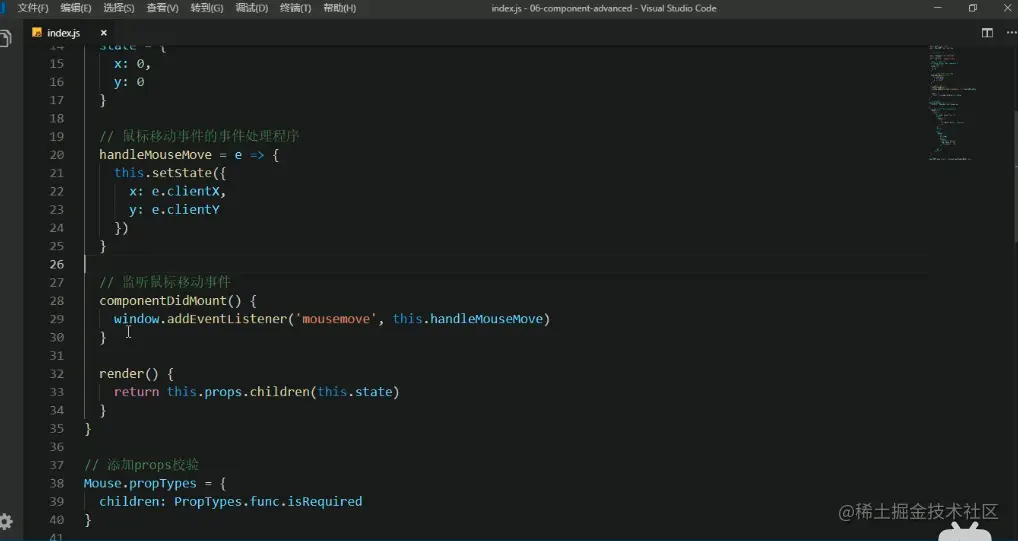The width and height of the screenshot is (1018, 541).
Task: Click the y: 0 text on line 16
Action: tap(129, 82)
